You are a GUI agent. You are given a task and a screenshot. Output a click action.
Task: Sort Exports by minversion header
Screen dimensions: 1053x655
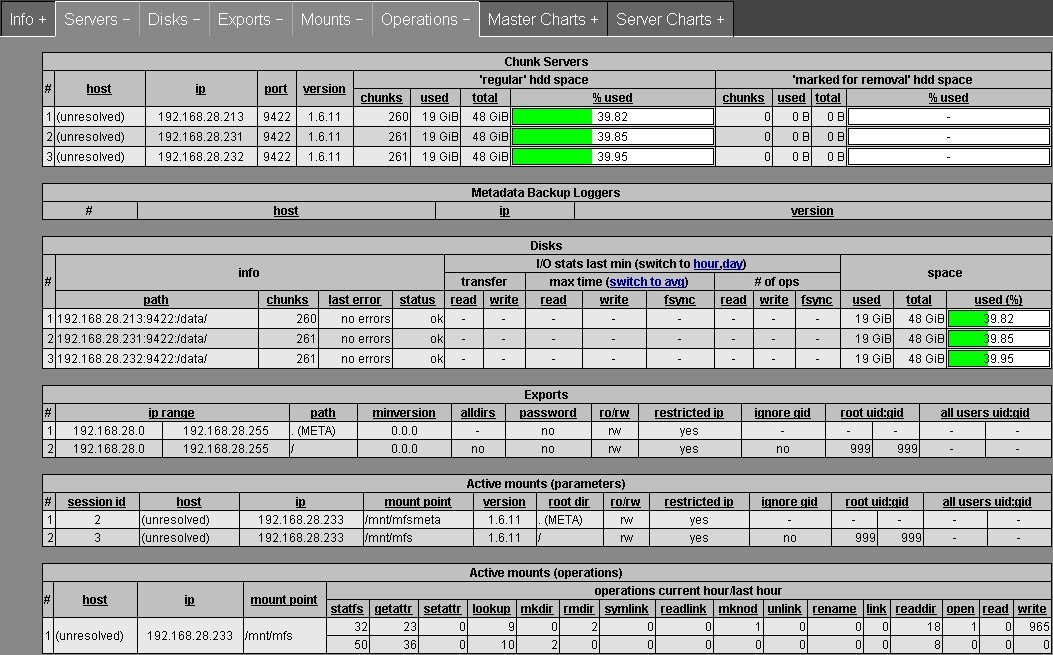pos(404,412)
